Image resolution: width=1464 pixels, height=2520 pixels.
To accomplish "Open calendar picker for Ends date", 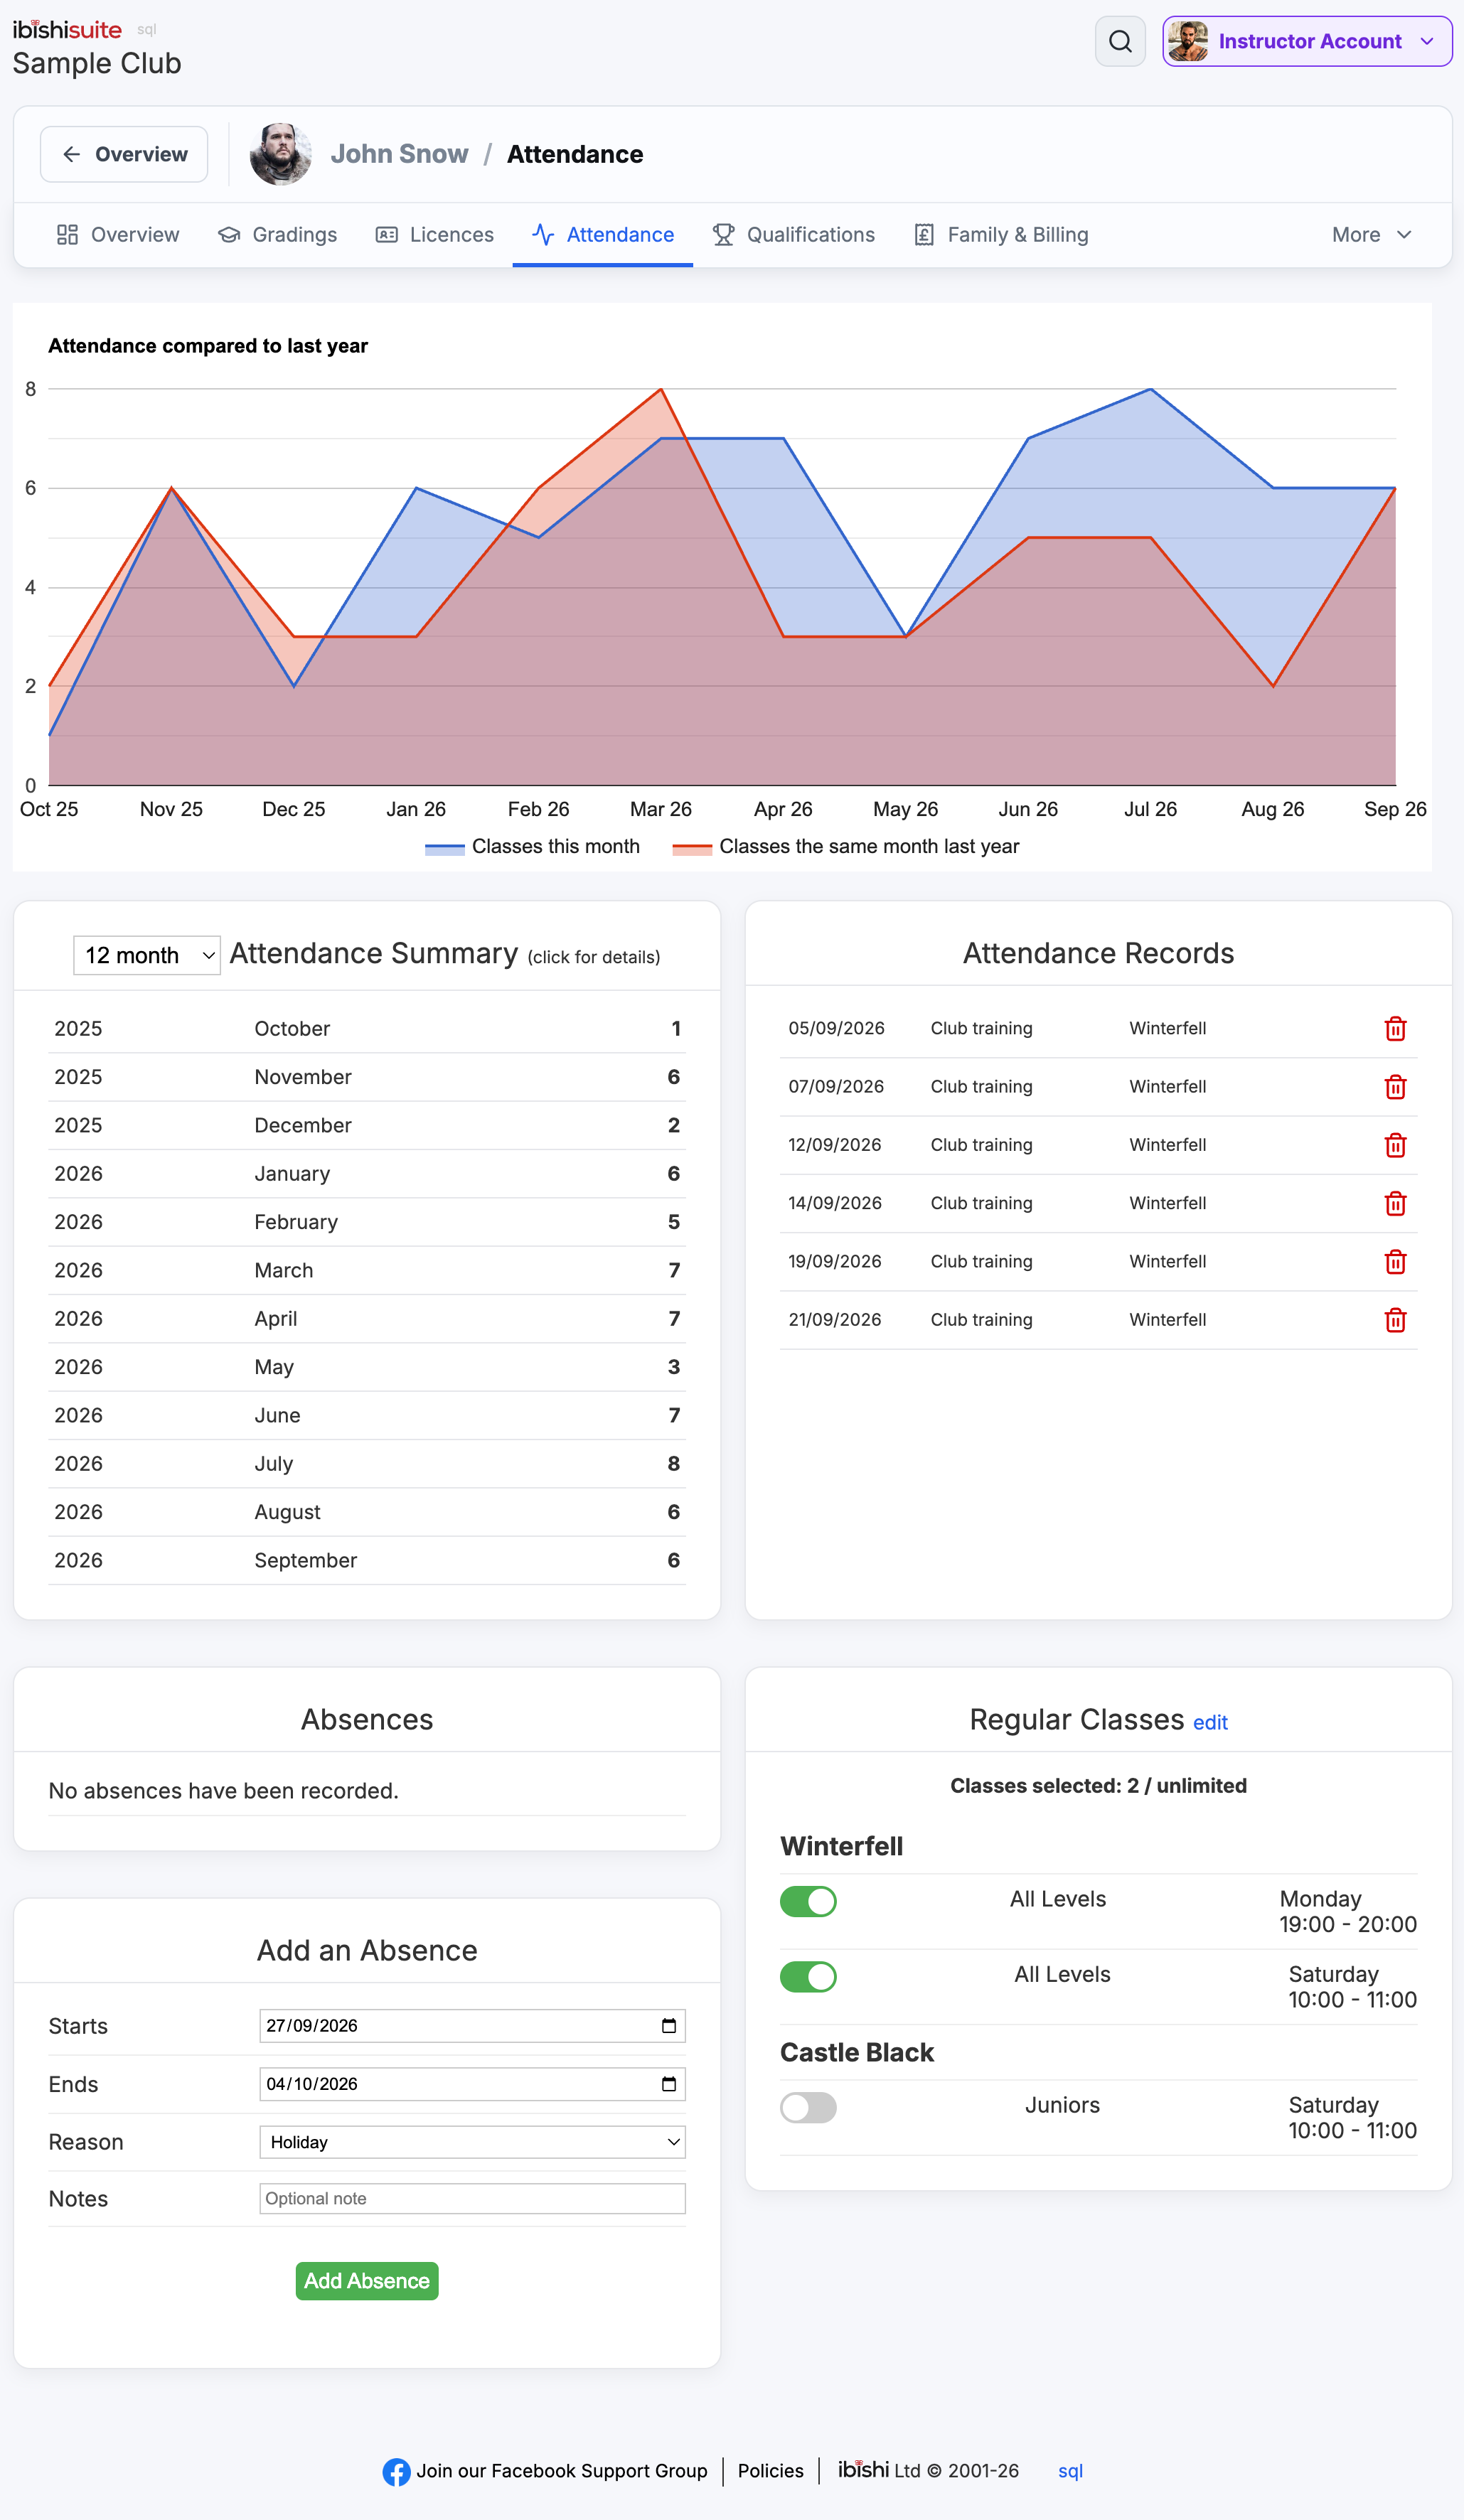I will pyautogui.click(x=669, y=2083).
